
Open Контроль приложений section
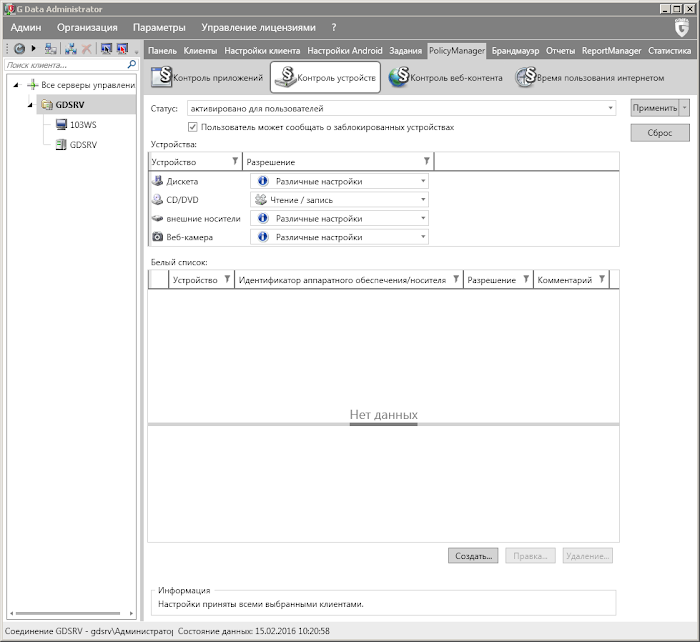tap(207, 77)
